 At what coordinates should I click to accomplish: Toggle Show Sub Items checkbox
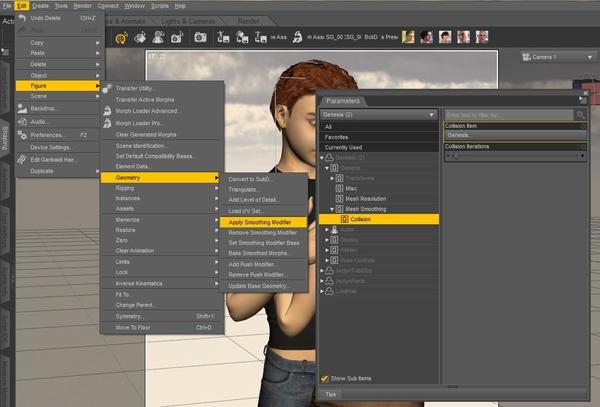[x=324, y=378]
